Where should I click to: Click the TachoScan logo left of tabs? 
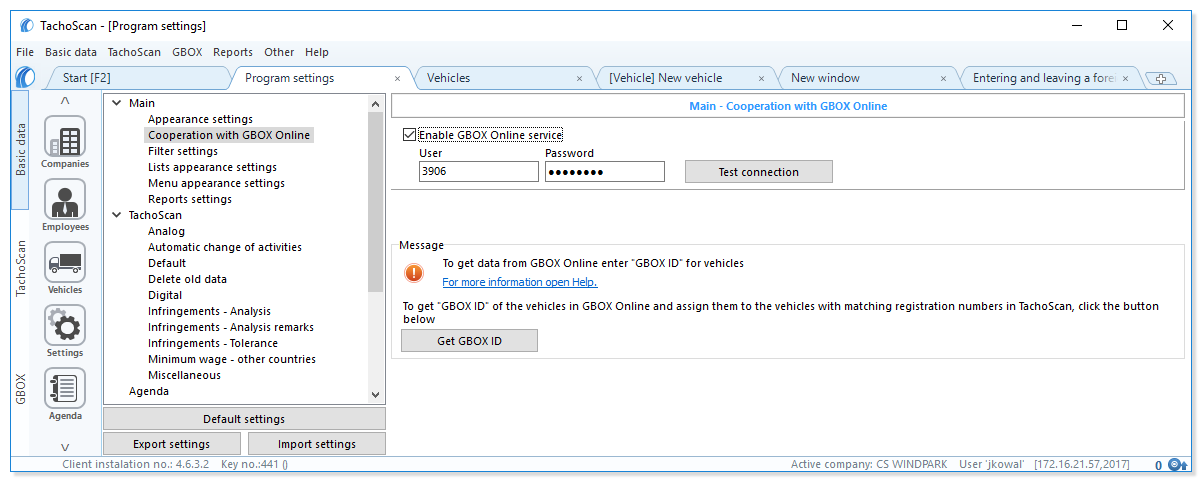pos(25,77)
